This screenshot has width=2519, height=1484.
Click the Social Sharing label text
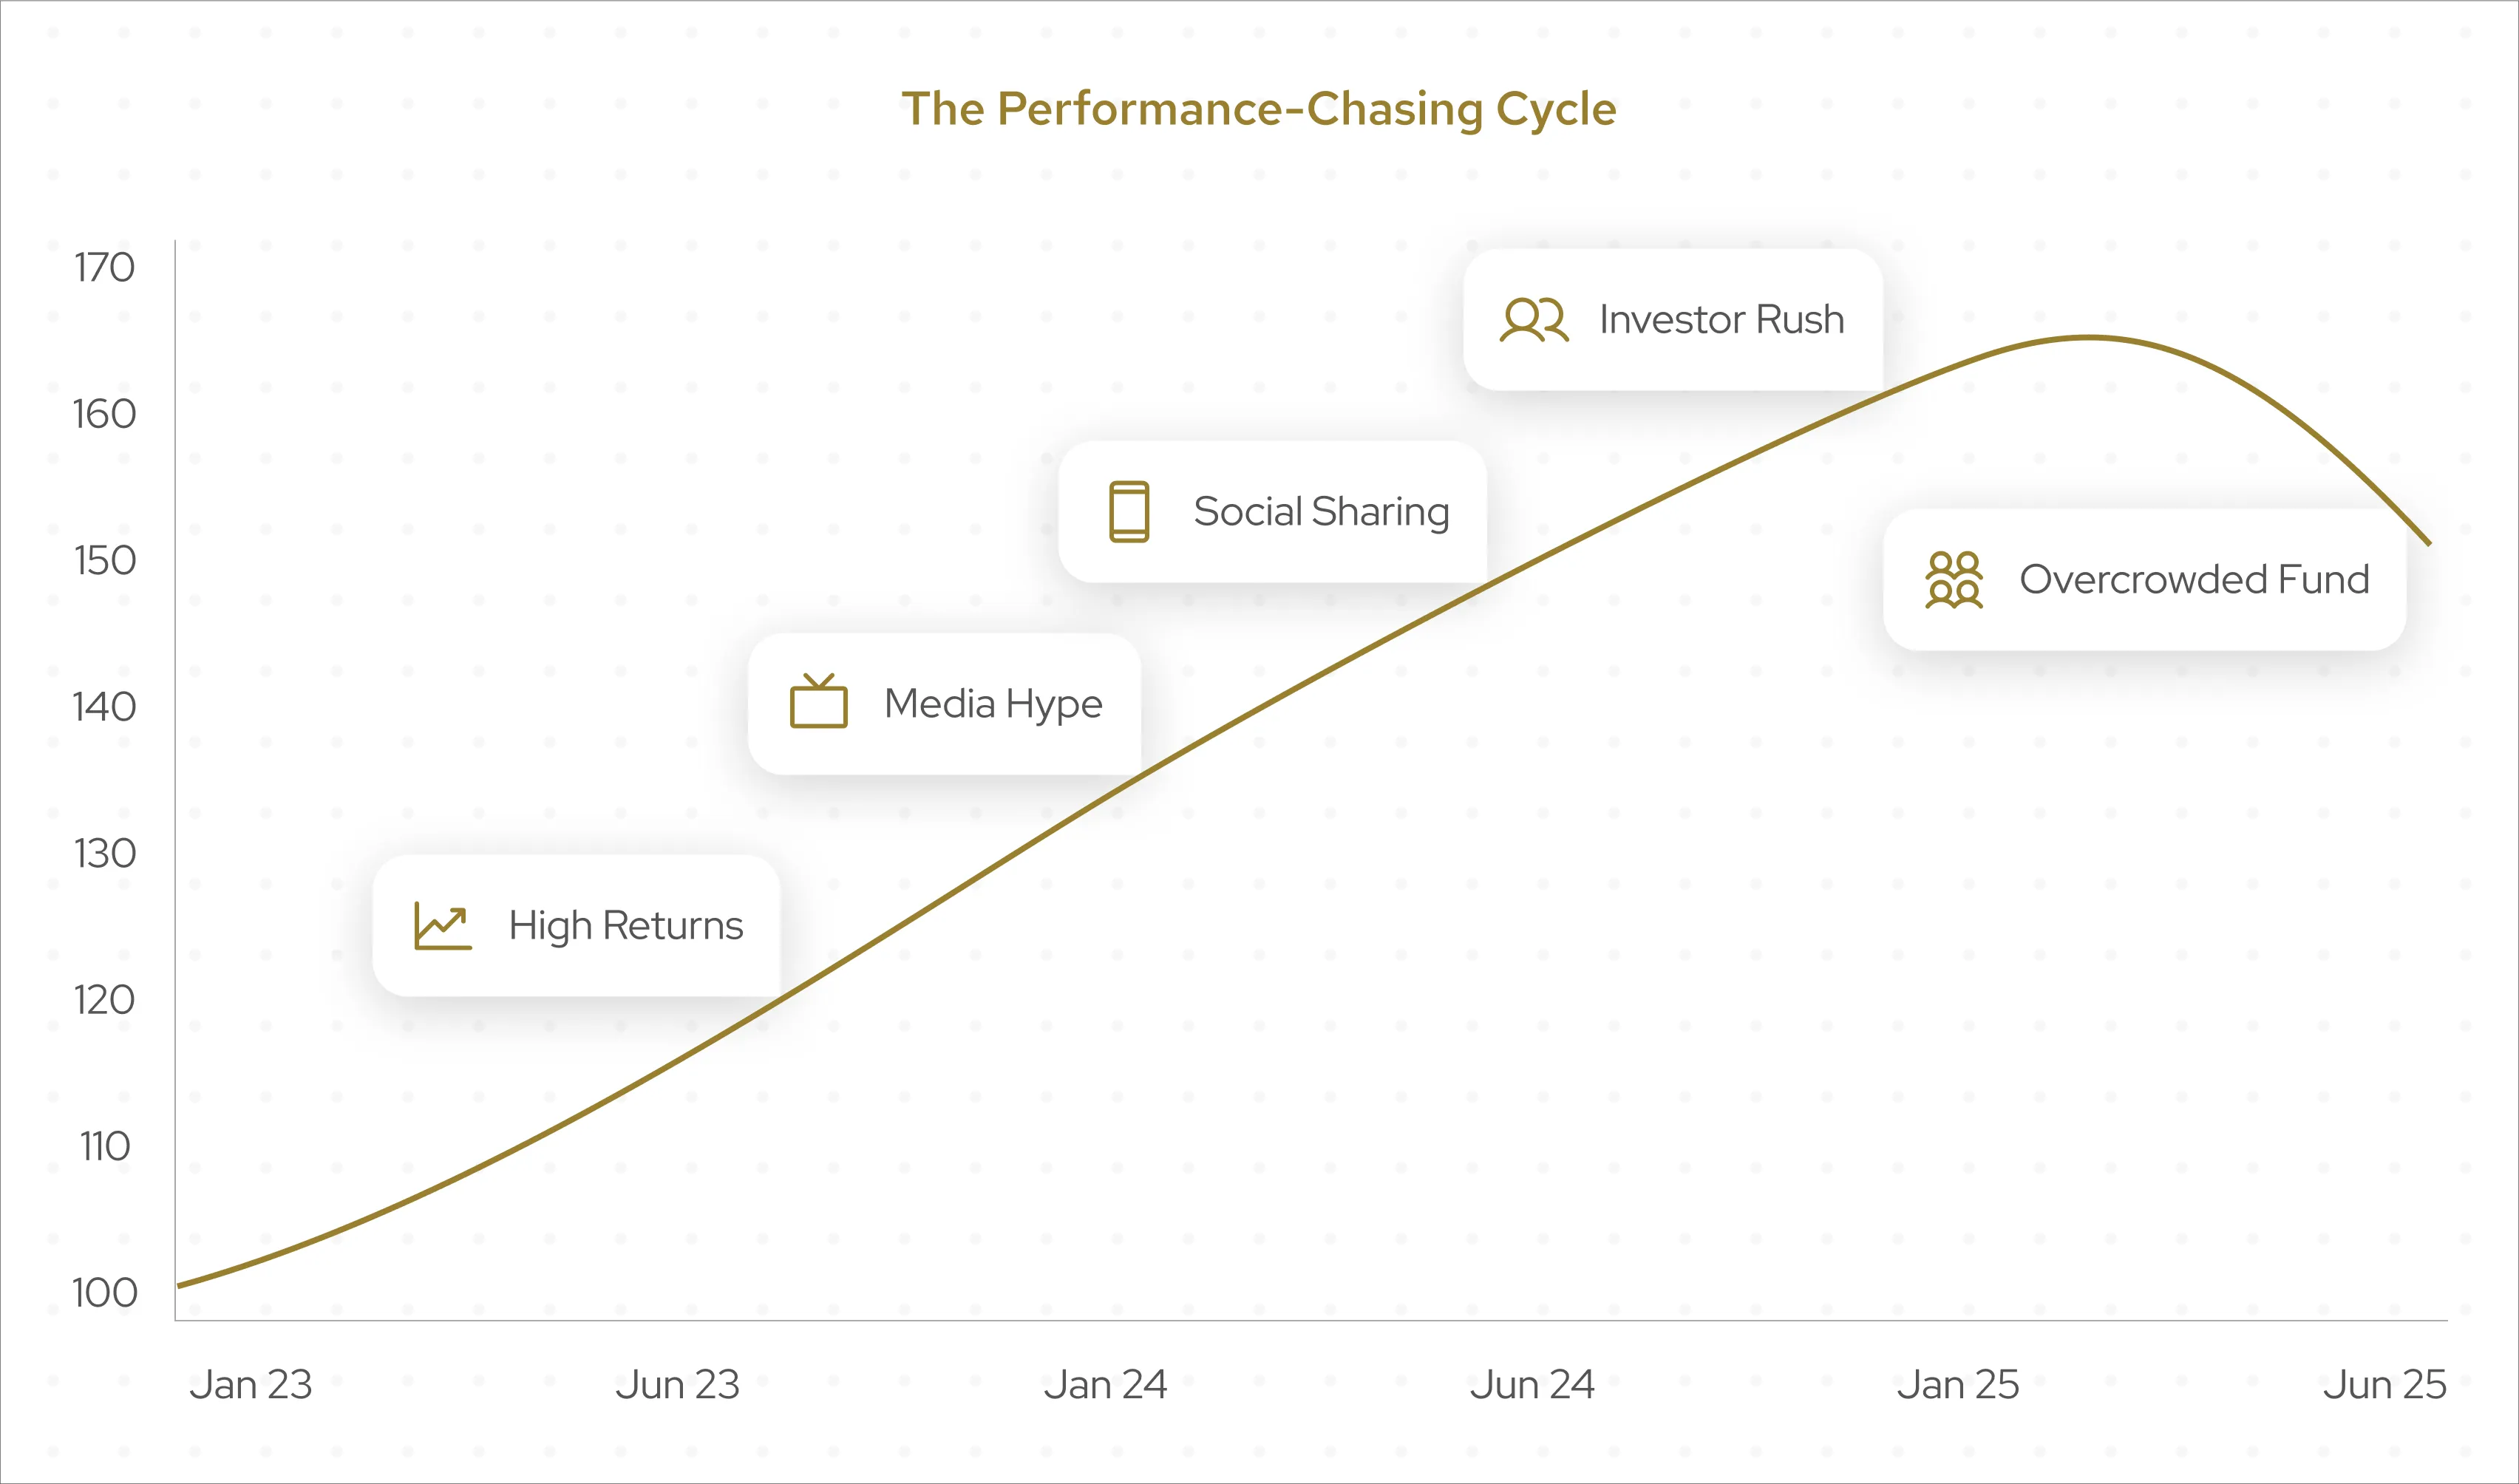tap(1321, 512)
